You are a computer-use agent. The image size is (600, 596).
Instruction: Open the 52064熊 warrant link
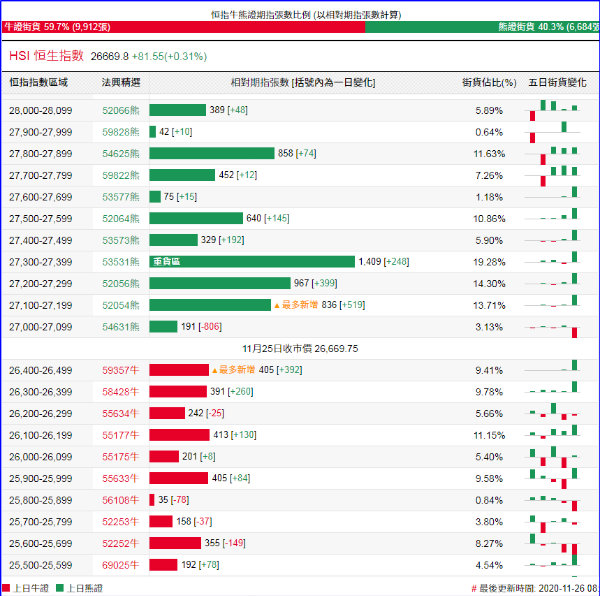click(x=121, y=219)
